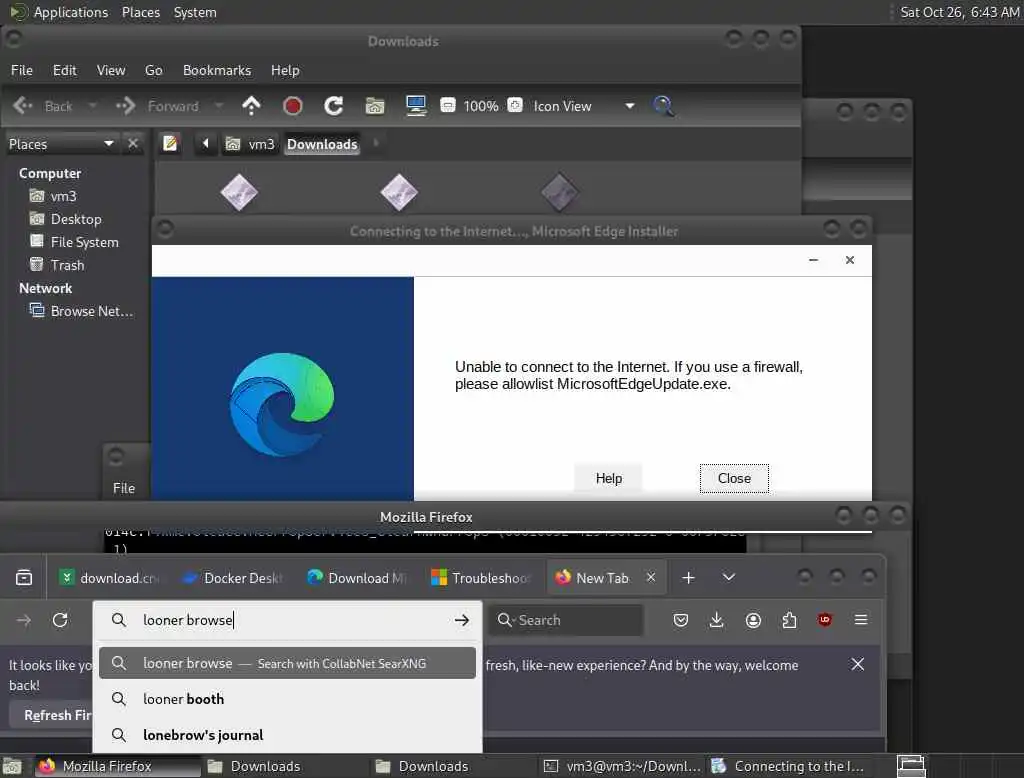This screenshot has width=1024, height=778.
Task: Go up to parent folder arrow
Action: pos(251,106)
